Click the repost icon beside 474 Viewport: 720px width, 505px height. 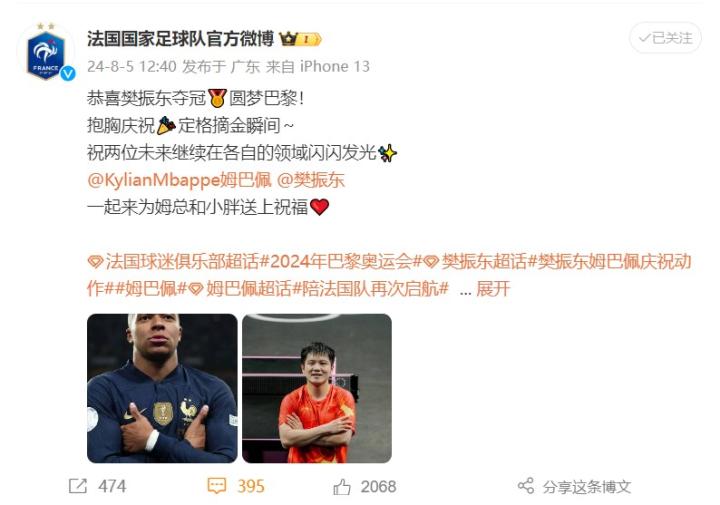click(78, 486)
